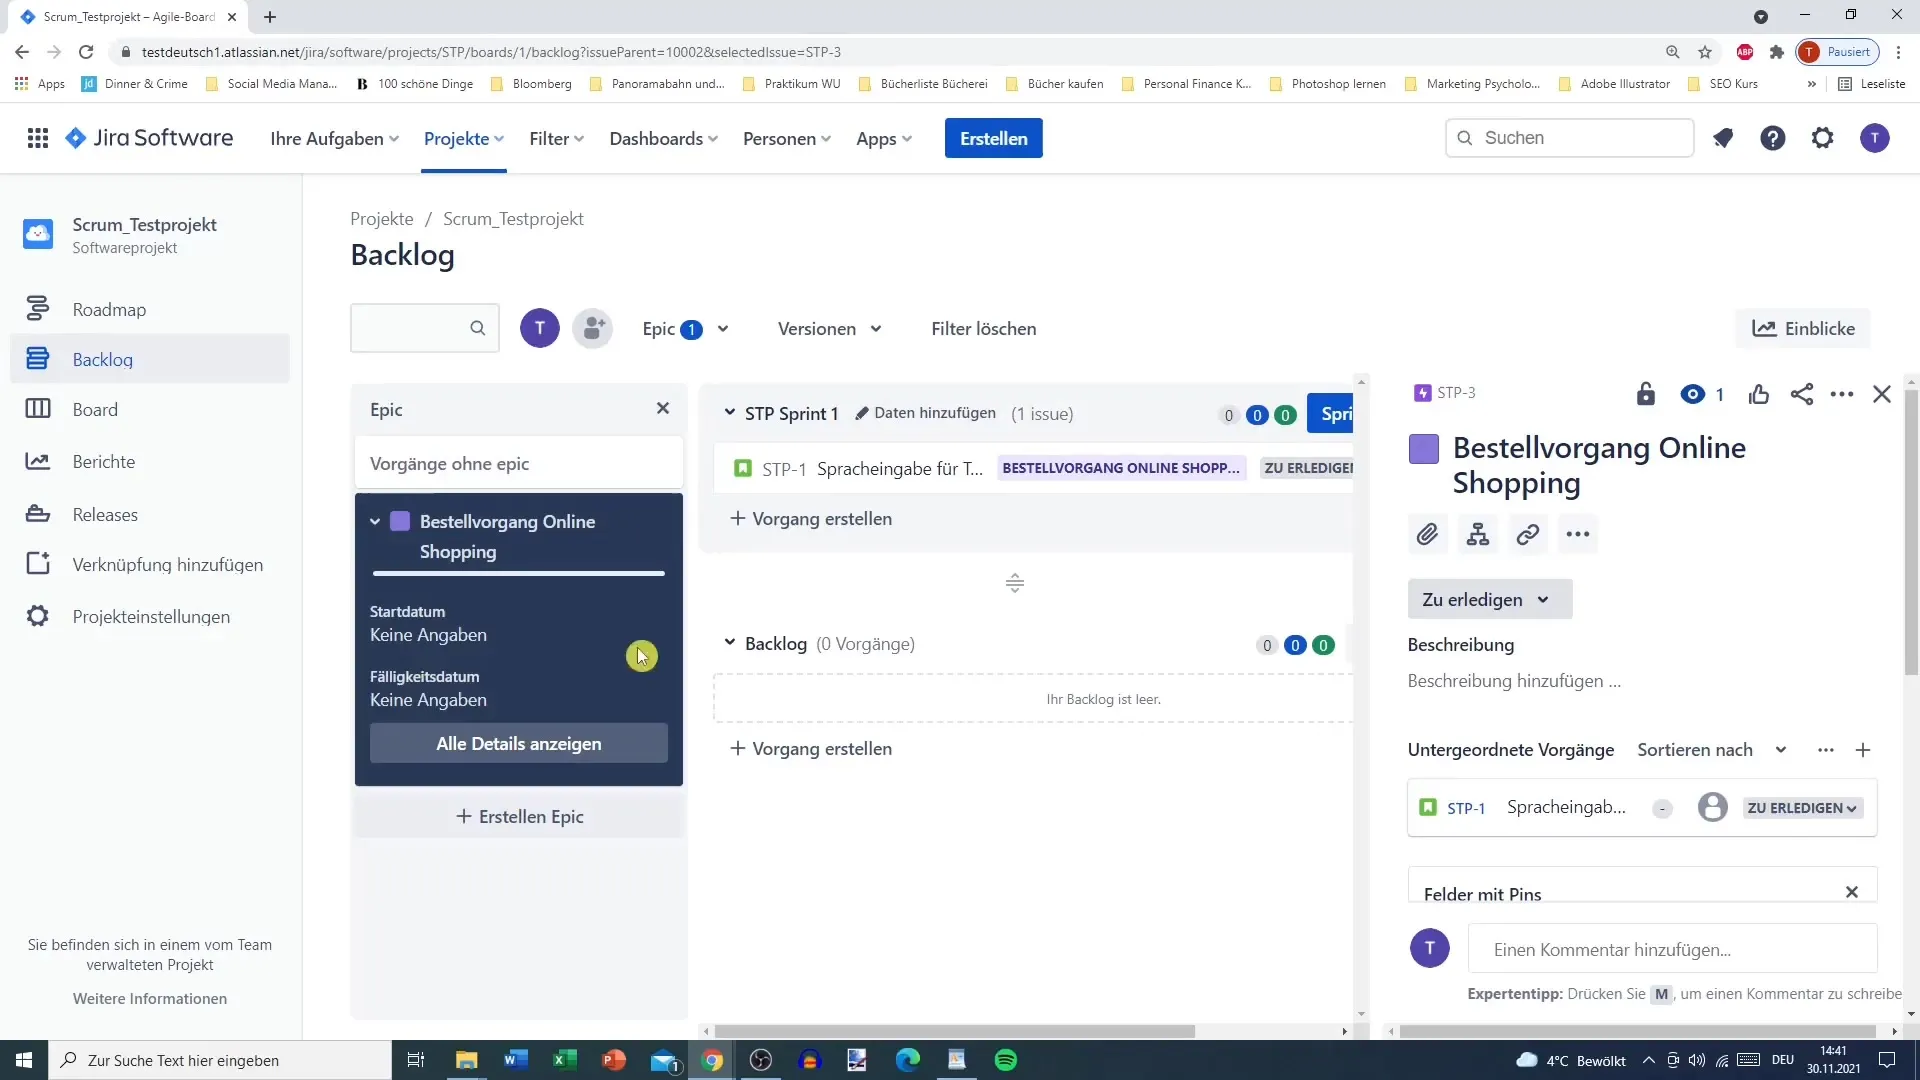Collapse the Backlog section
The width and height of the screenshot is (1920, 1080).
[729, 644]
